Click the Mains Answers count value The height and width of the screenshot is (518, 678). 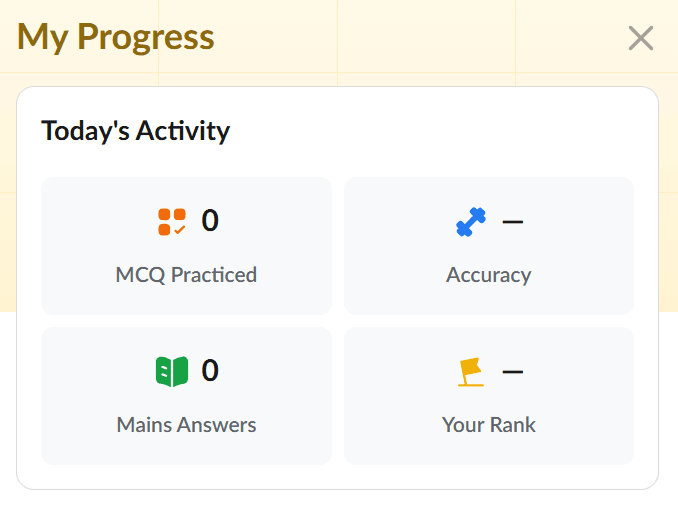[x=210, y=372]
